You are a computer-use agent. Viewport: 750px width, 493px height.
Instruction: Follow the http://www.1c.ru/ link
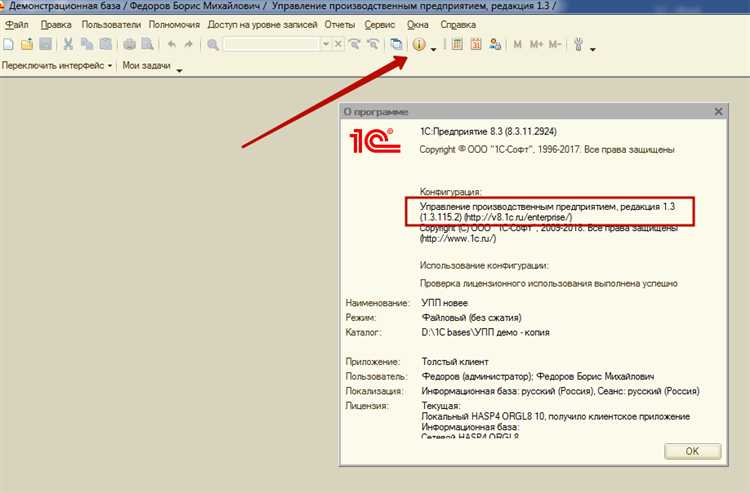tap(458, 238)
